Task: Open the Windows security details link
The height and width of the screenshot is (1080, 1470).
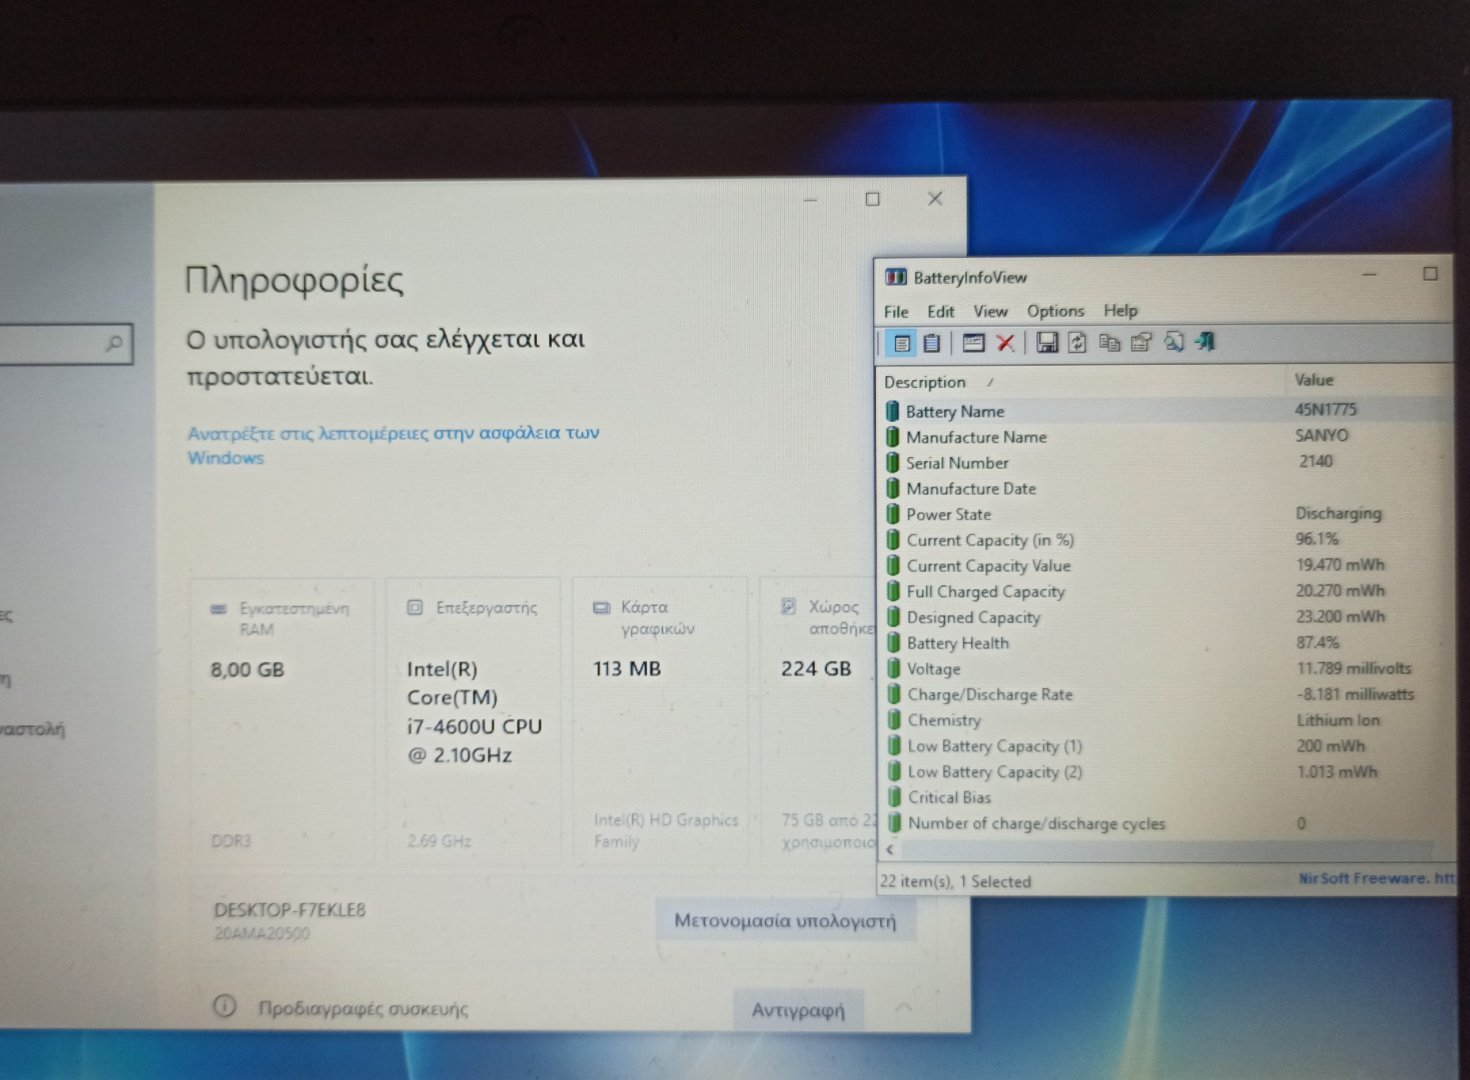Action: coord(393,445)
